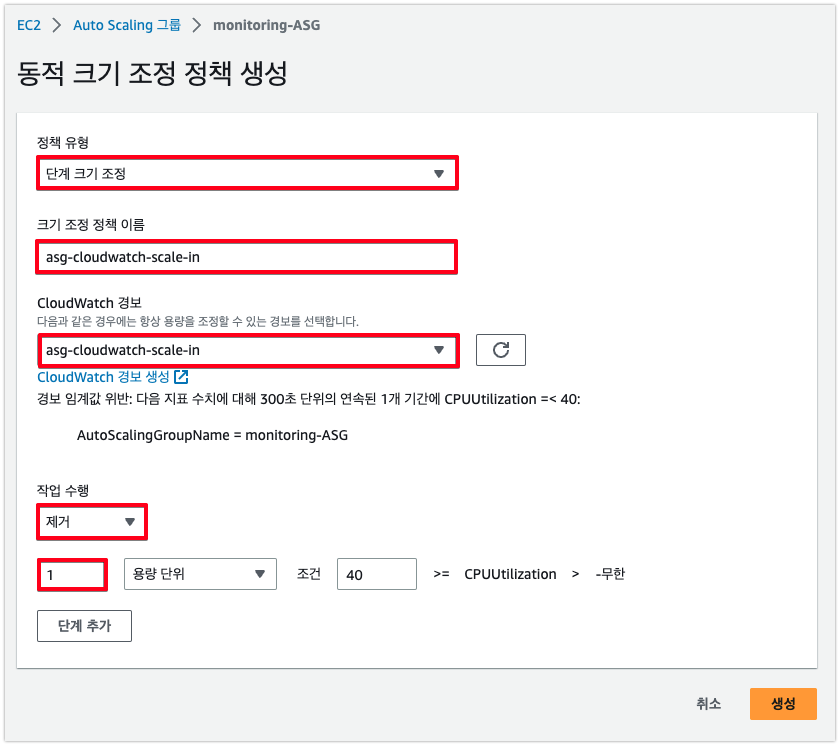This screenshot has width=840, height=746.
Task: Open the 정책 유형 dropdown showing 단계 크기 조정
Action: coord(247,173)
